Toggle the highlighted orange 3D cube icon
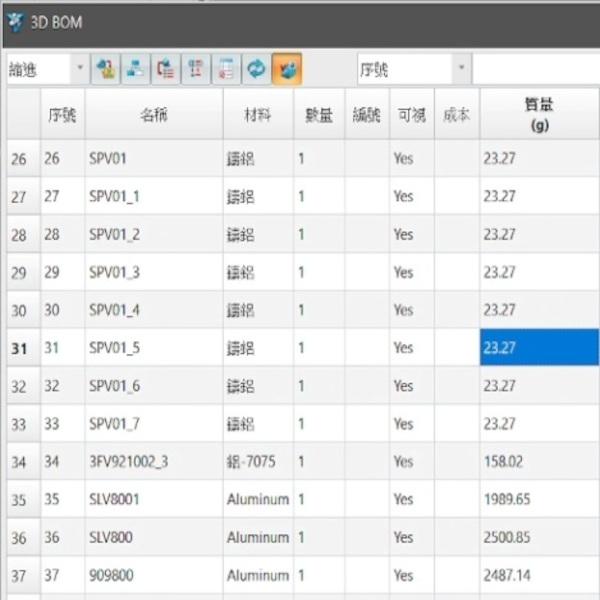Viewport: 600px width, 600px height. (x=287, y=69)
